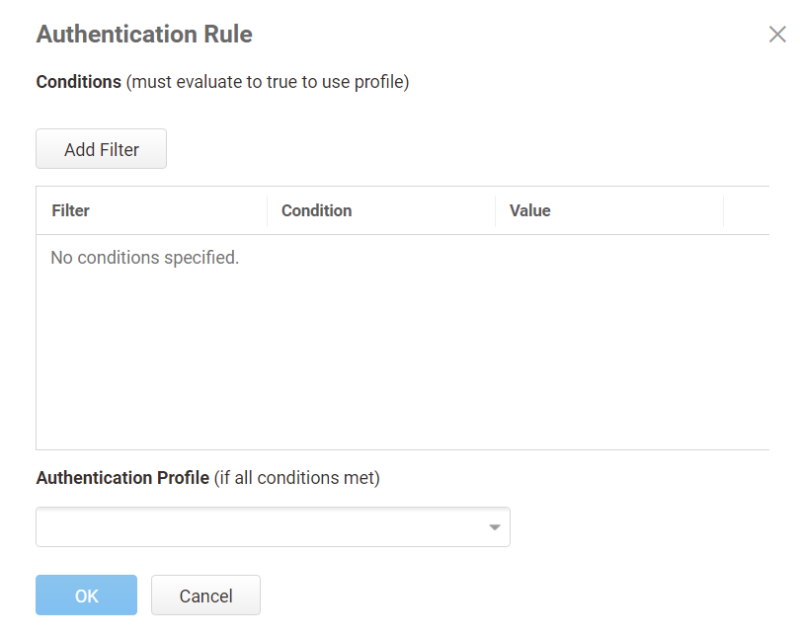Click the Add Filter button
Screen dimensions: 800x637
click(x=101, y=150)
